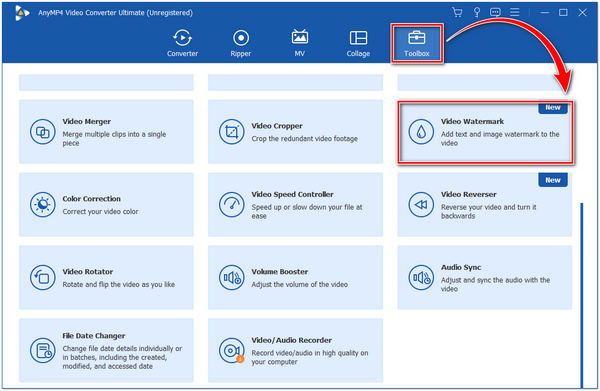
Task: Click 'Correct your video color' description
Action: (x=100, y=212)
